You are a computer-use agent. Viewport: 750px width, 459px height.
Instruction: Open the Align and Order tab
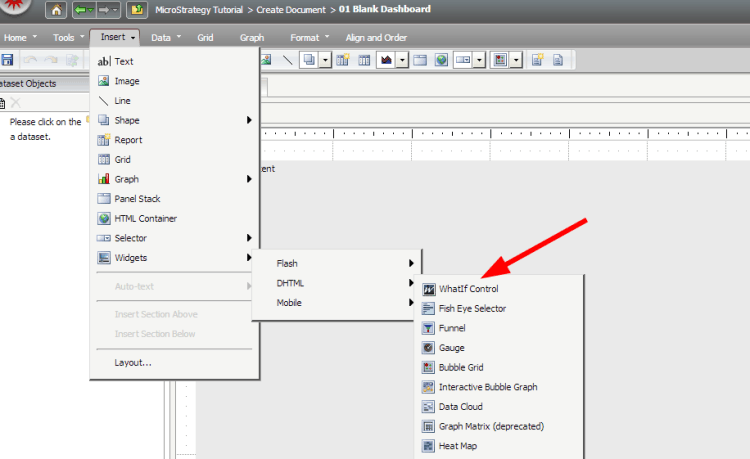coord(376,37)
